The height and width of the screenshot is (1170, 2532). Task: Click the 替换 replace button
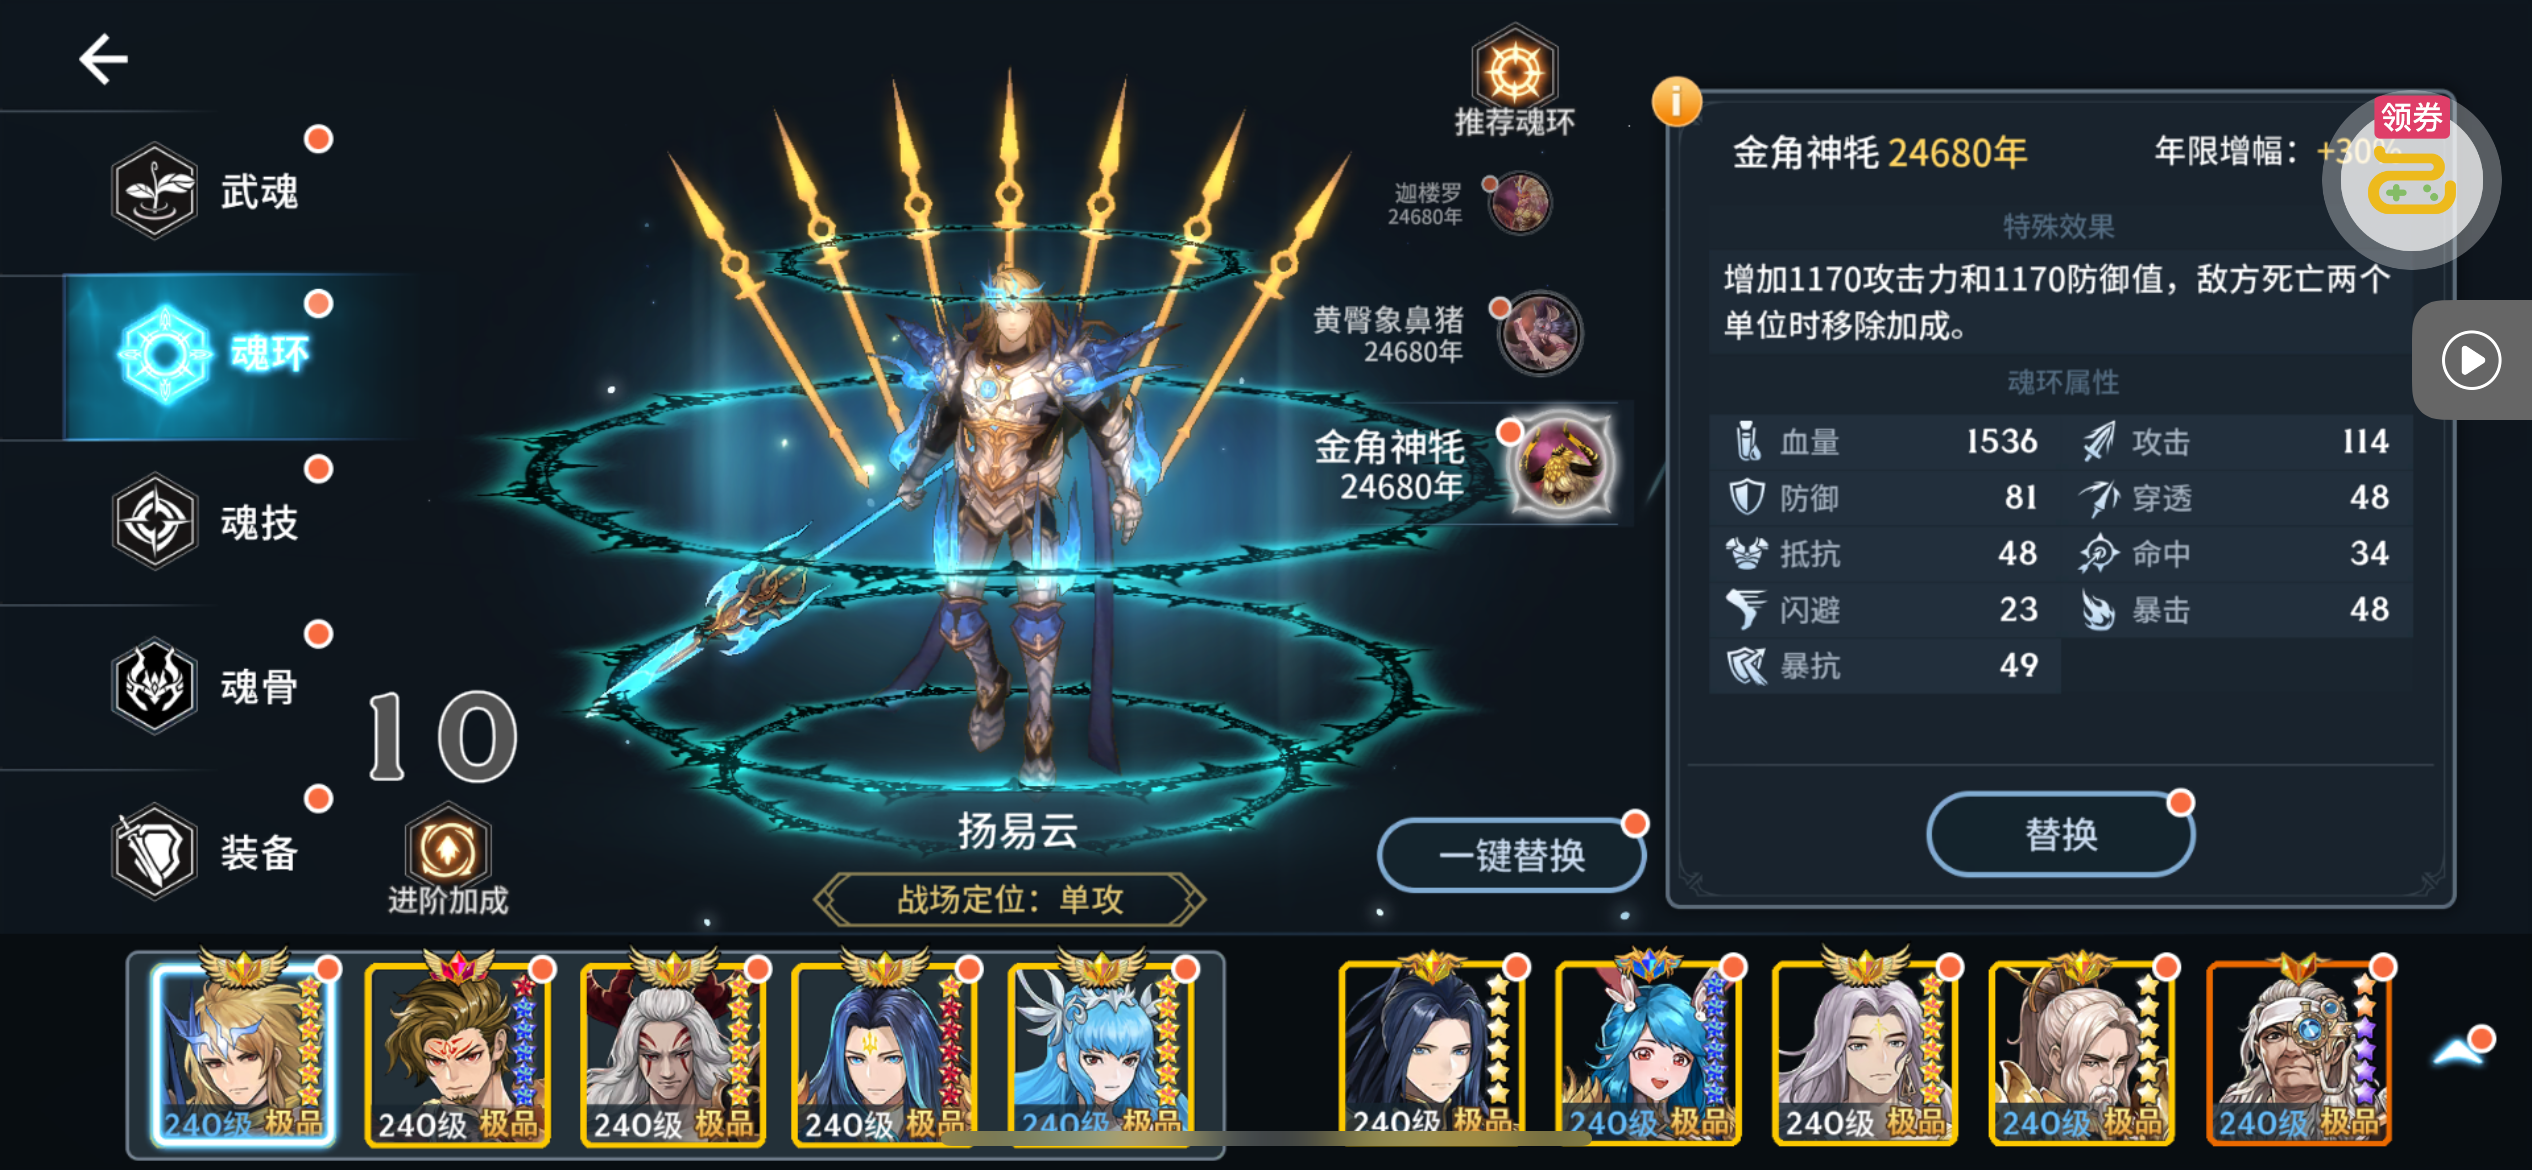[2060, 834]
